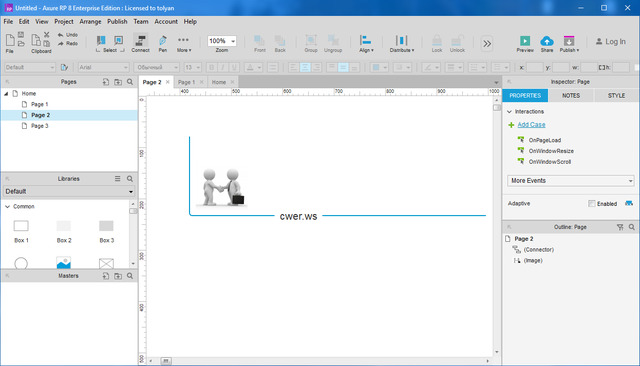Switch to the STYLE tab

pos(616,95)
